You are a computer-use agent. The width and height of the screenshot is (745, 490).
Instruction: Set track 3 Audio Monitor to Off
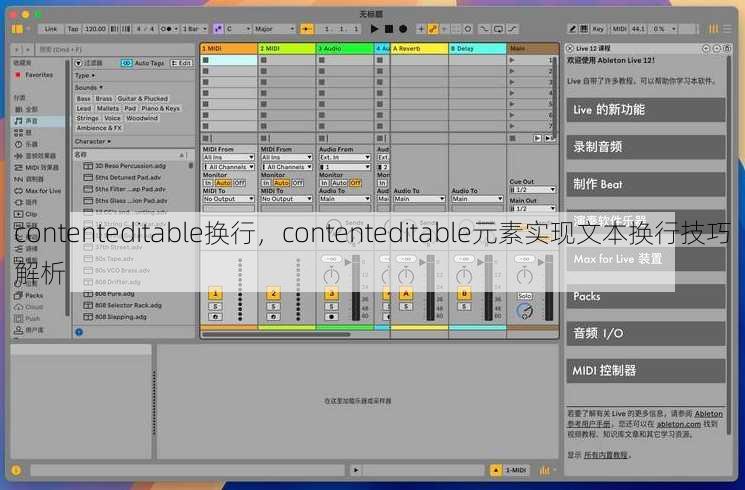(x=355, y=183)
